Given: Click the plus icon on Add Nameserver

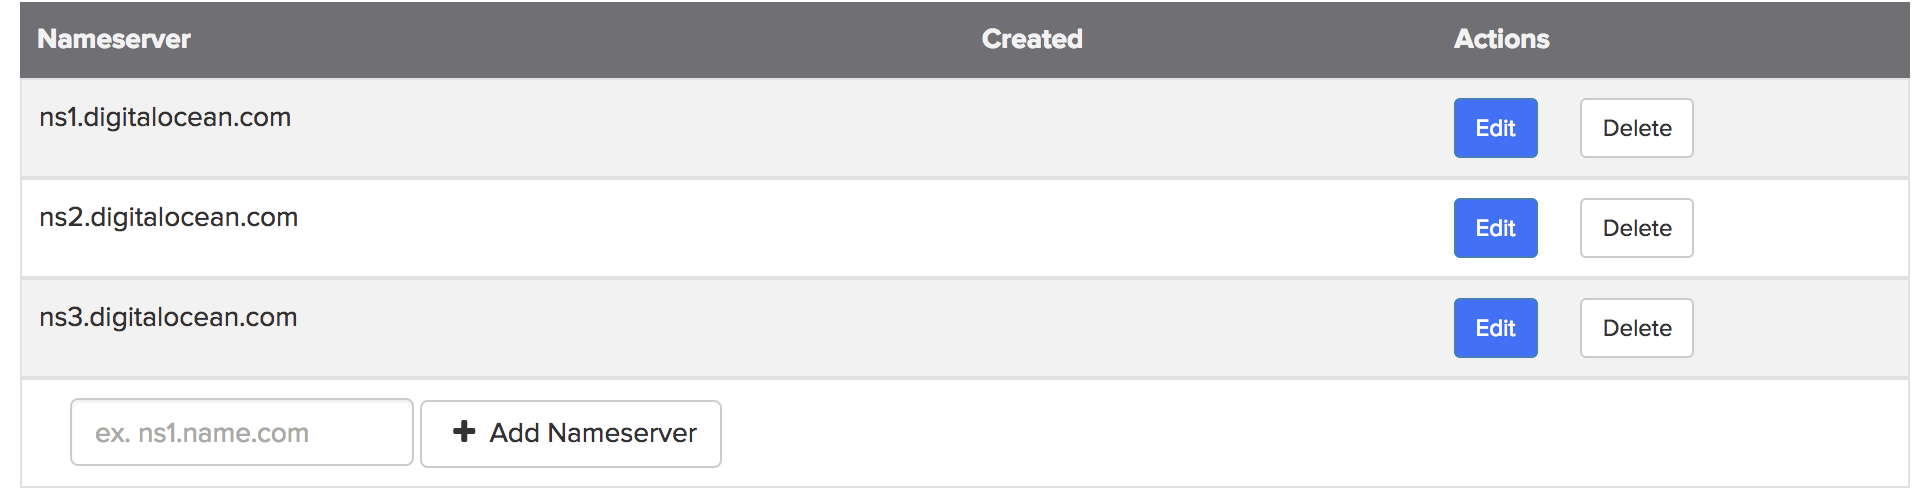Looking at the screenshot, I should 464,432.
